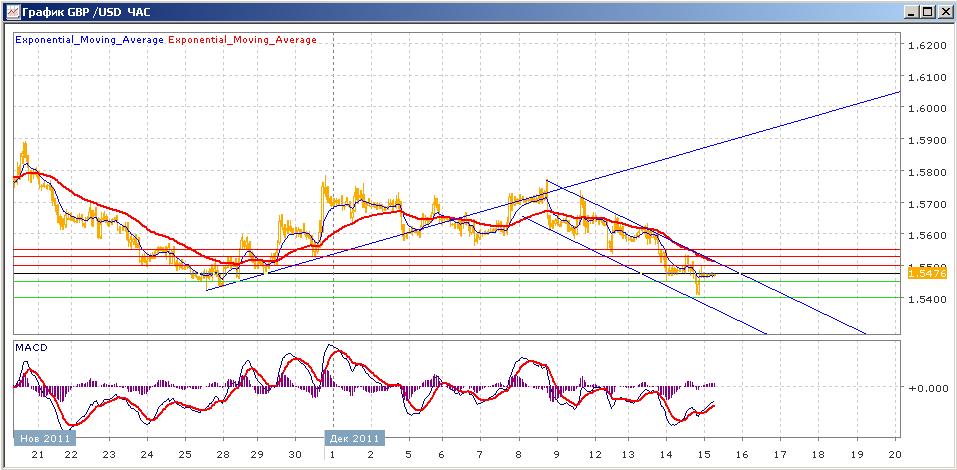Click date label 29 on time axis

[x=257, y=455]
